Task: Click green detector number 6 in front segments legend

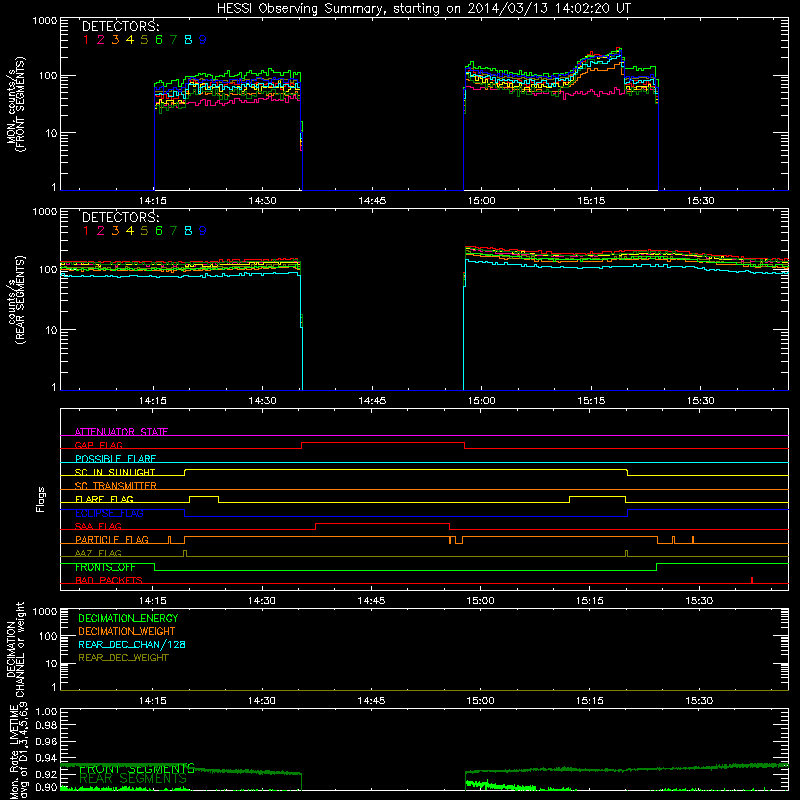Action: pos(159,40)
